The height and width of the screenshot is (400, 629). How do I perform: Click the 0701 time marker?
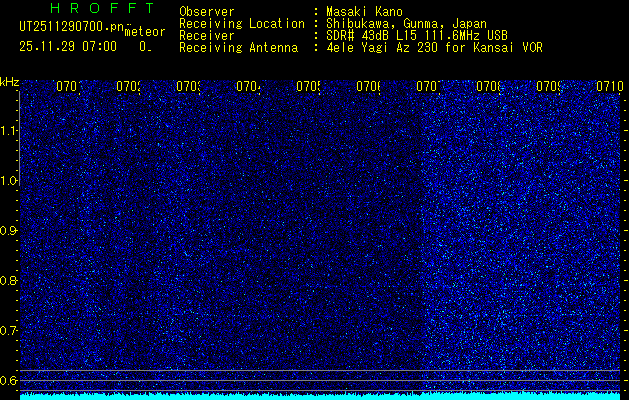tap(68, 86)
